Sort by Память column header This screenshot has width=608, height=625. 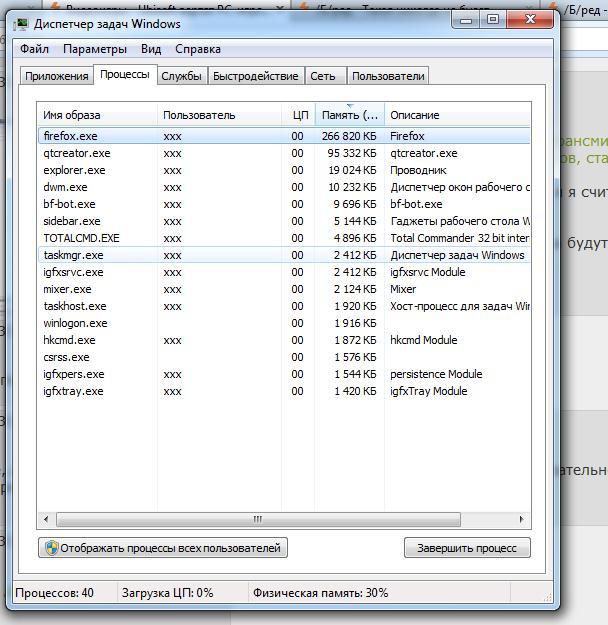point(350,115)
